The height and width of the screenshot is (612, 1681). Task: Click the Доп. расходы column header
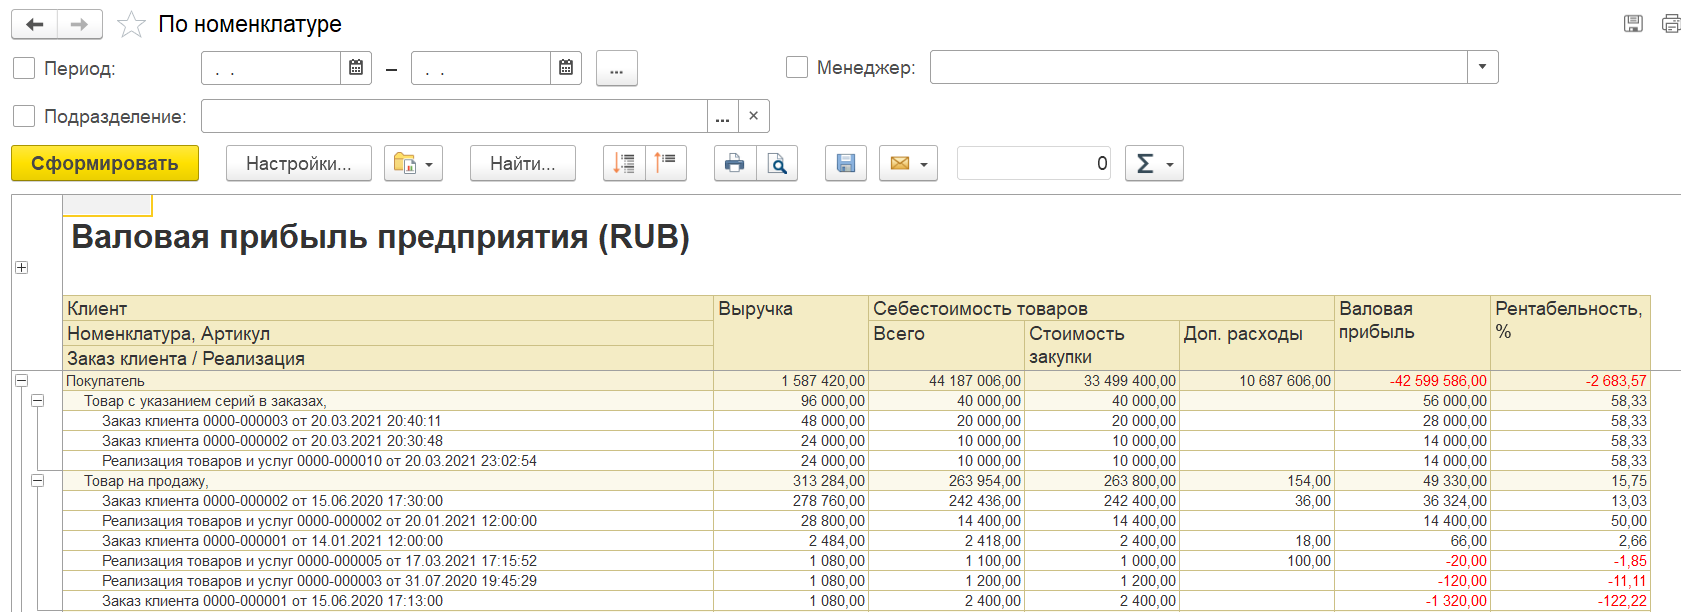pyautogui.click(x=1257, y=345)
